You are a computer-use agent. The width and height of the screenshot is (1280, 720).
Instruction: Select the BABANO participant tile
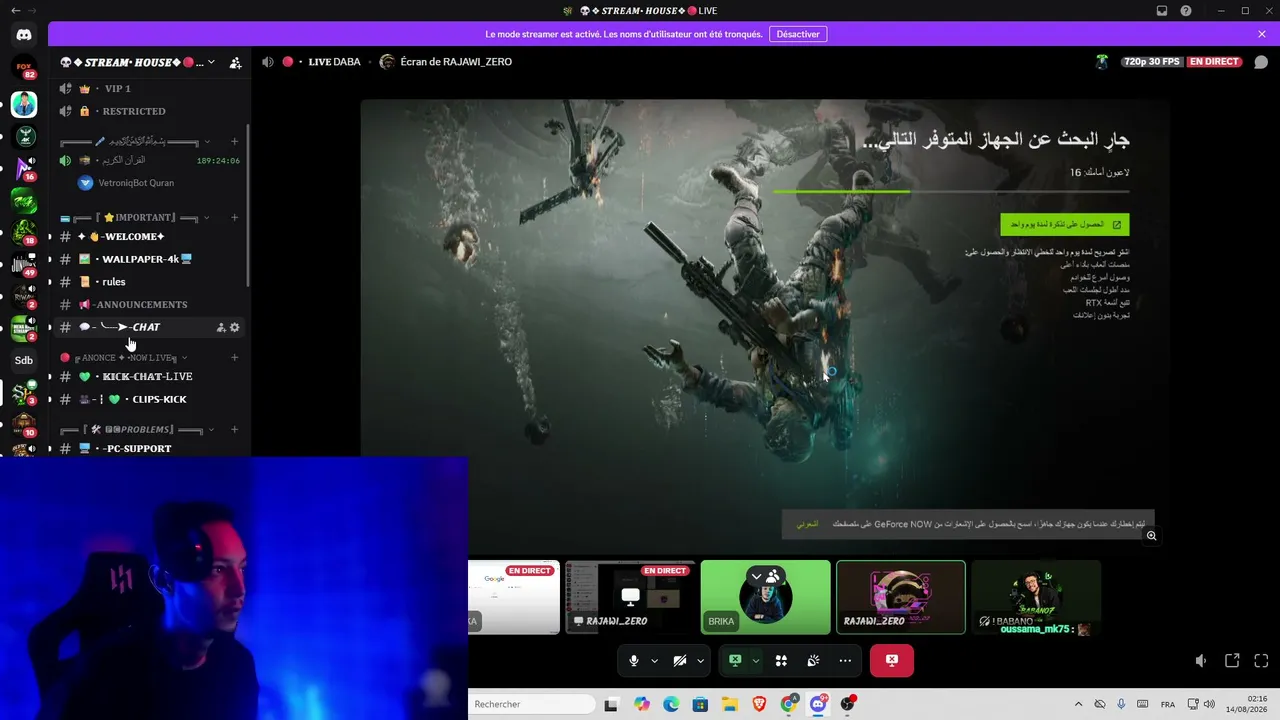tap(1036, 597)
